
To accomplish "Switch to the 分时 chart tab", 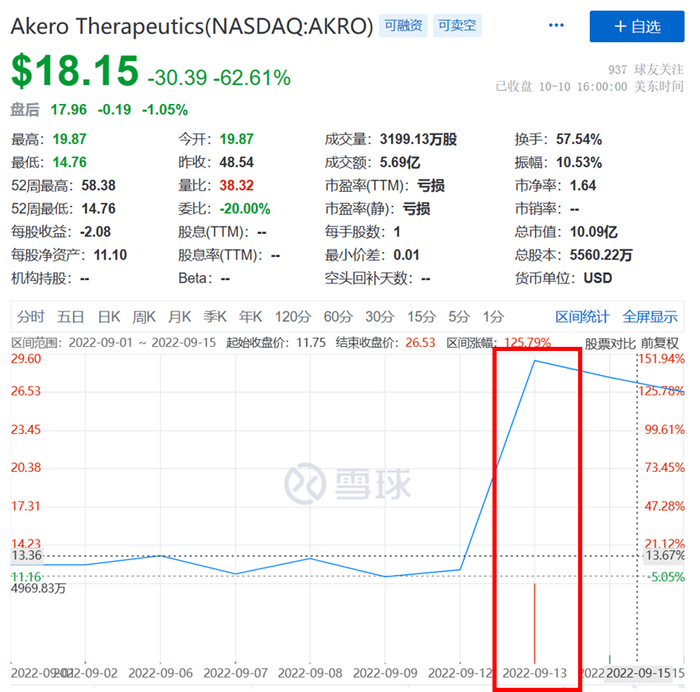I will [30, 317].
